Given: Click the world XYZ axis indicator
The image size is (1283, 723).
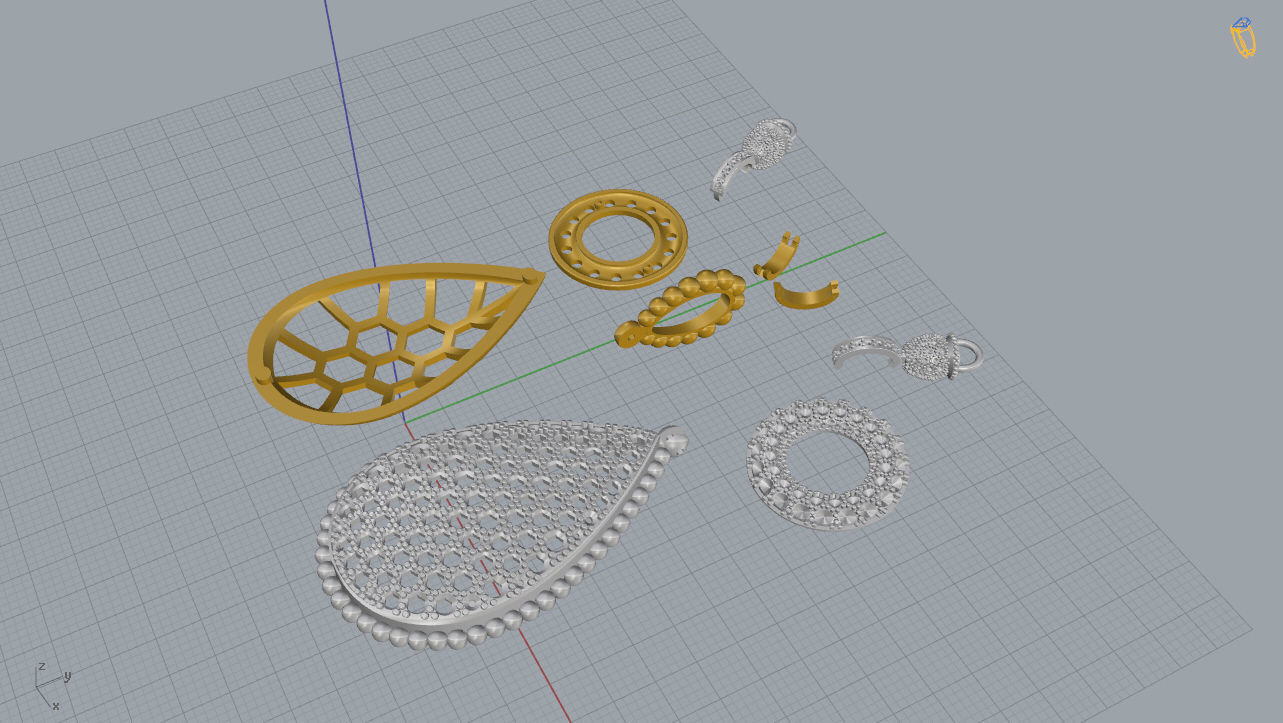Looking at the screenshot, I should (x=53, y=685).
